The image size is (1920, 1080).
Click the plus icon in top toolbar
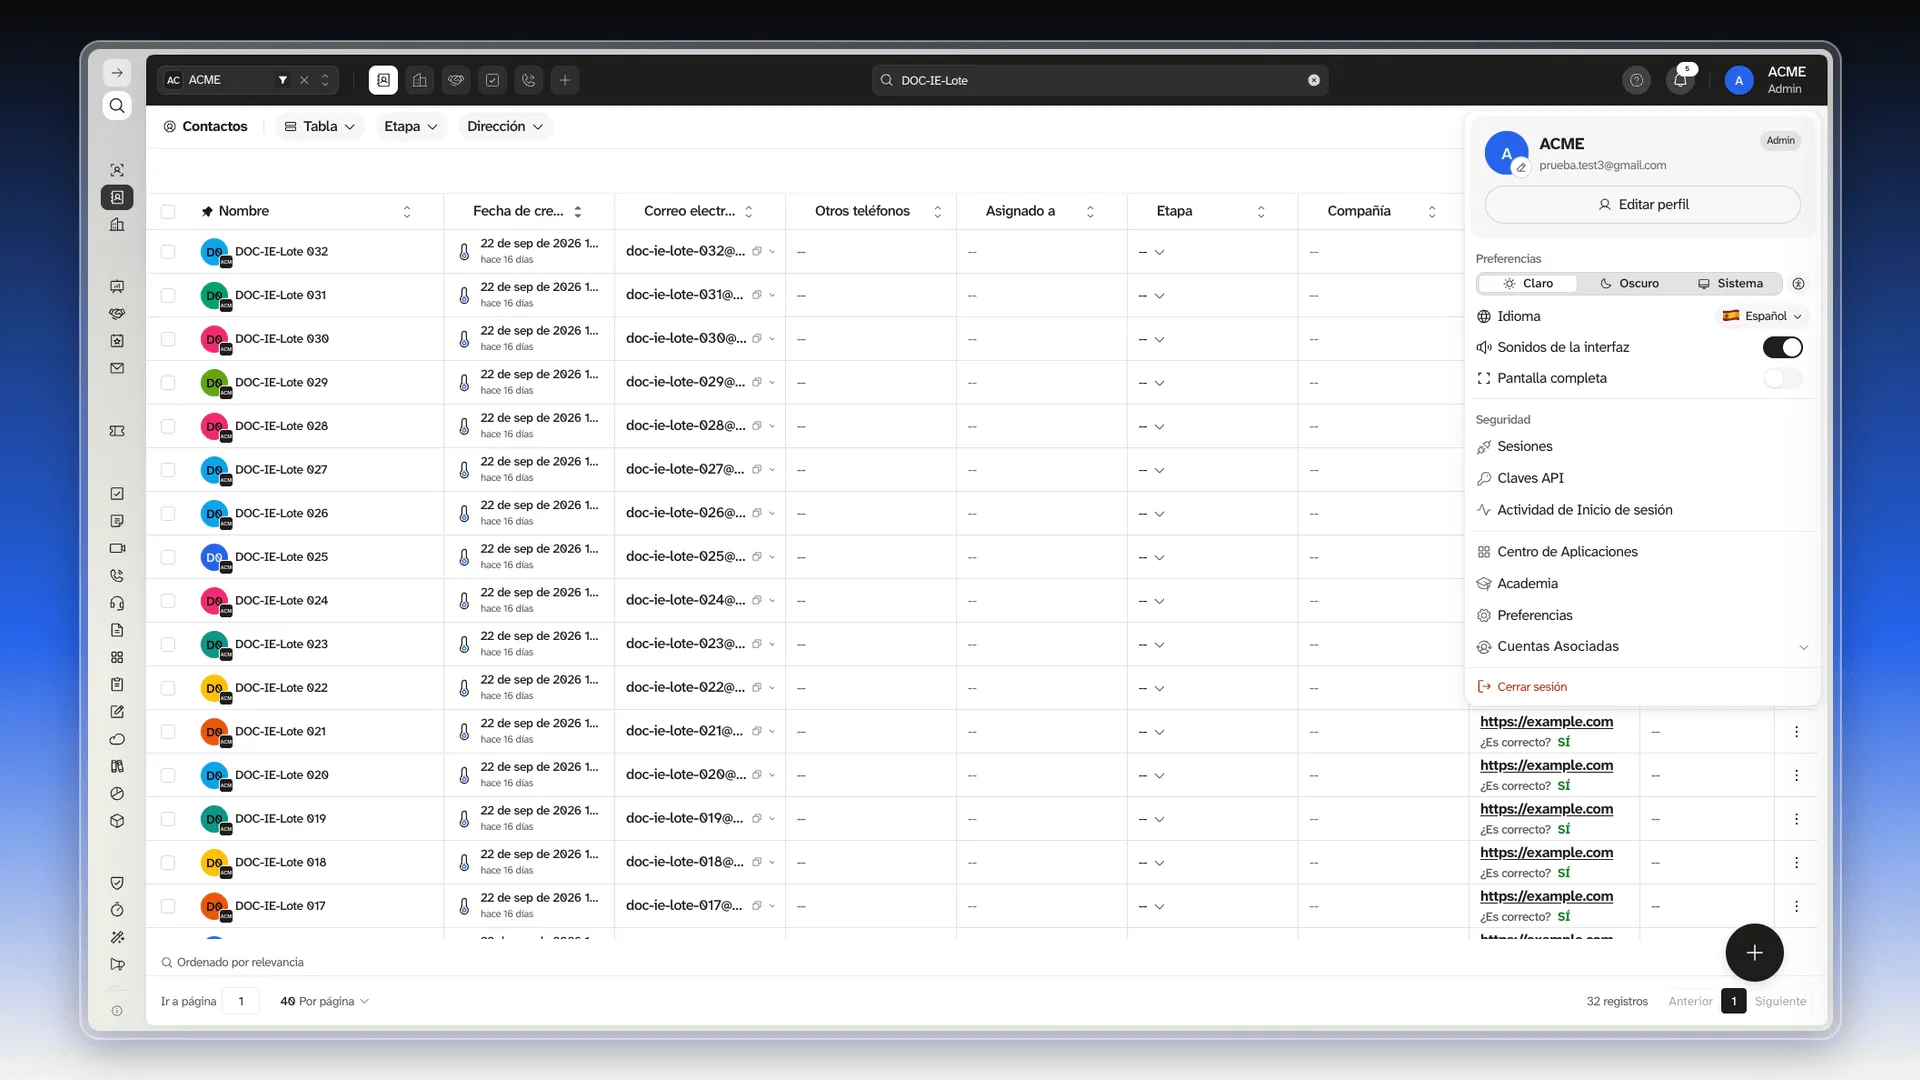(x=565, y=80)
